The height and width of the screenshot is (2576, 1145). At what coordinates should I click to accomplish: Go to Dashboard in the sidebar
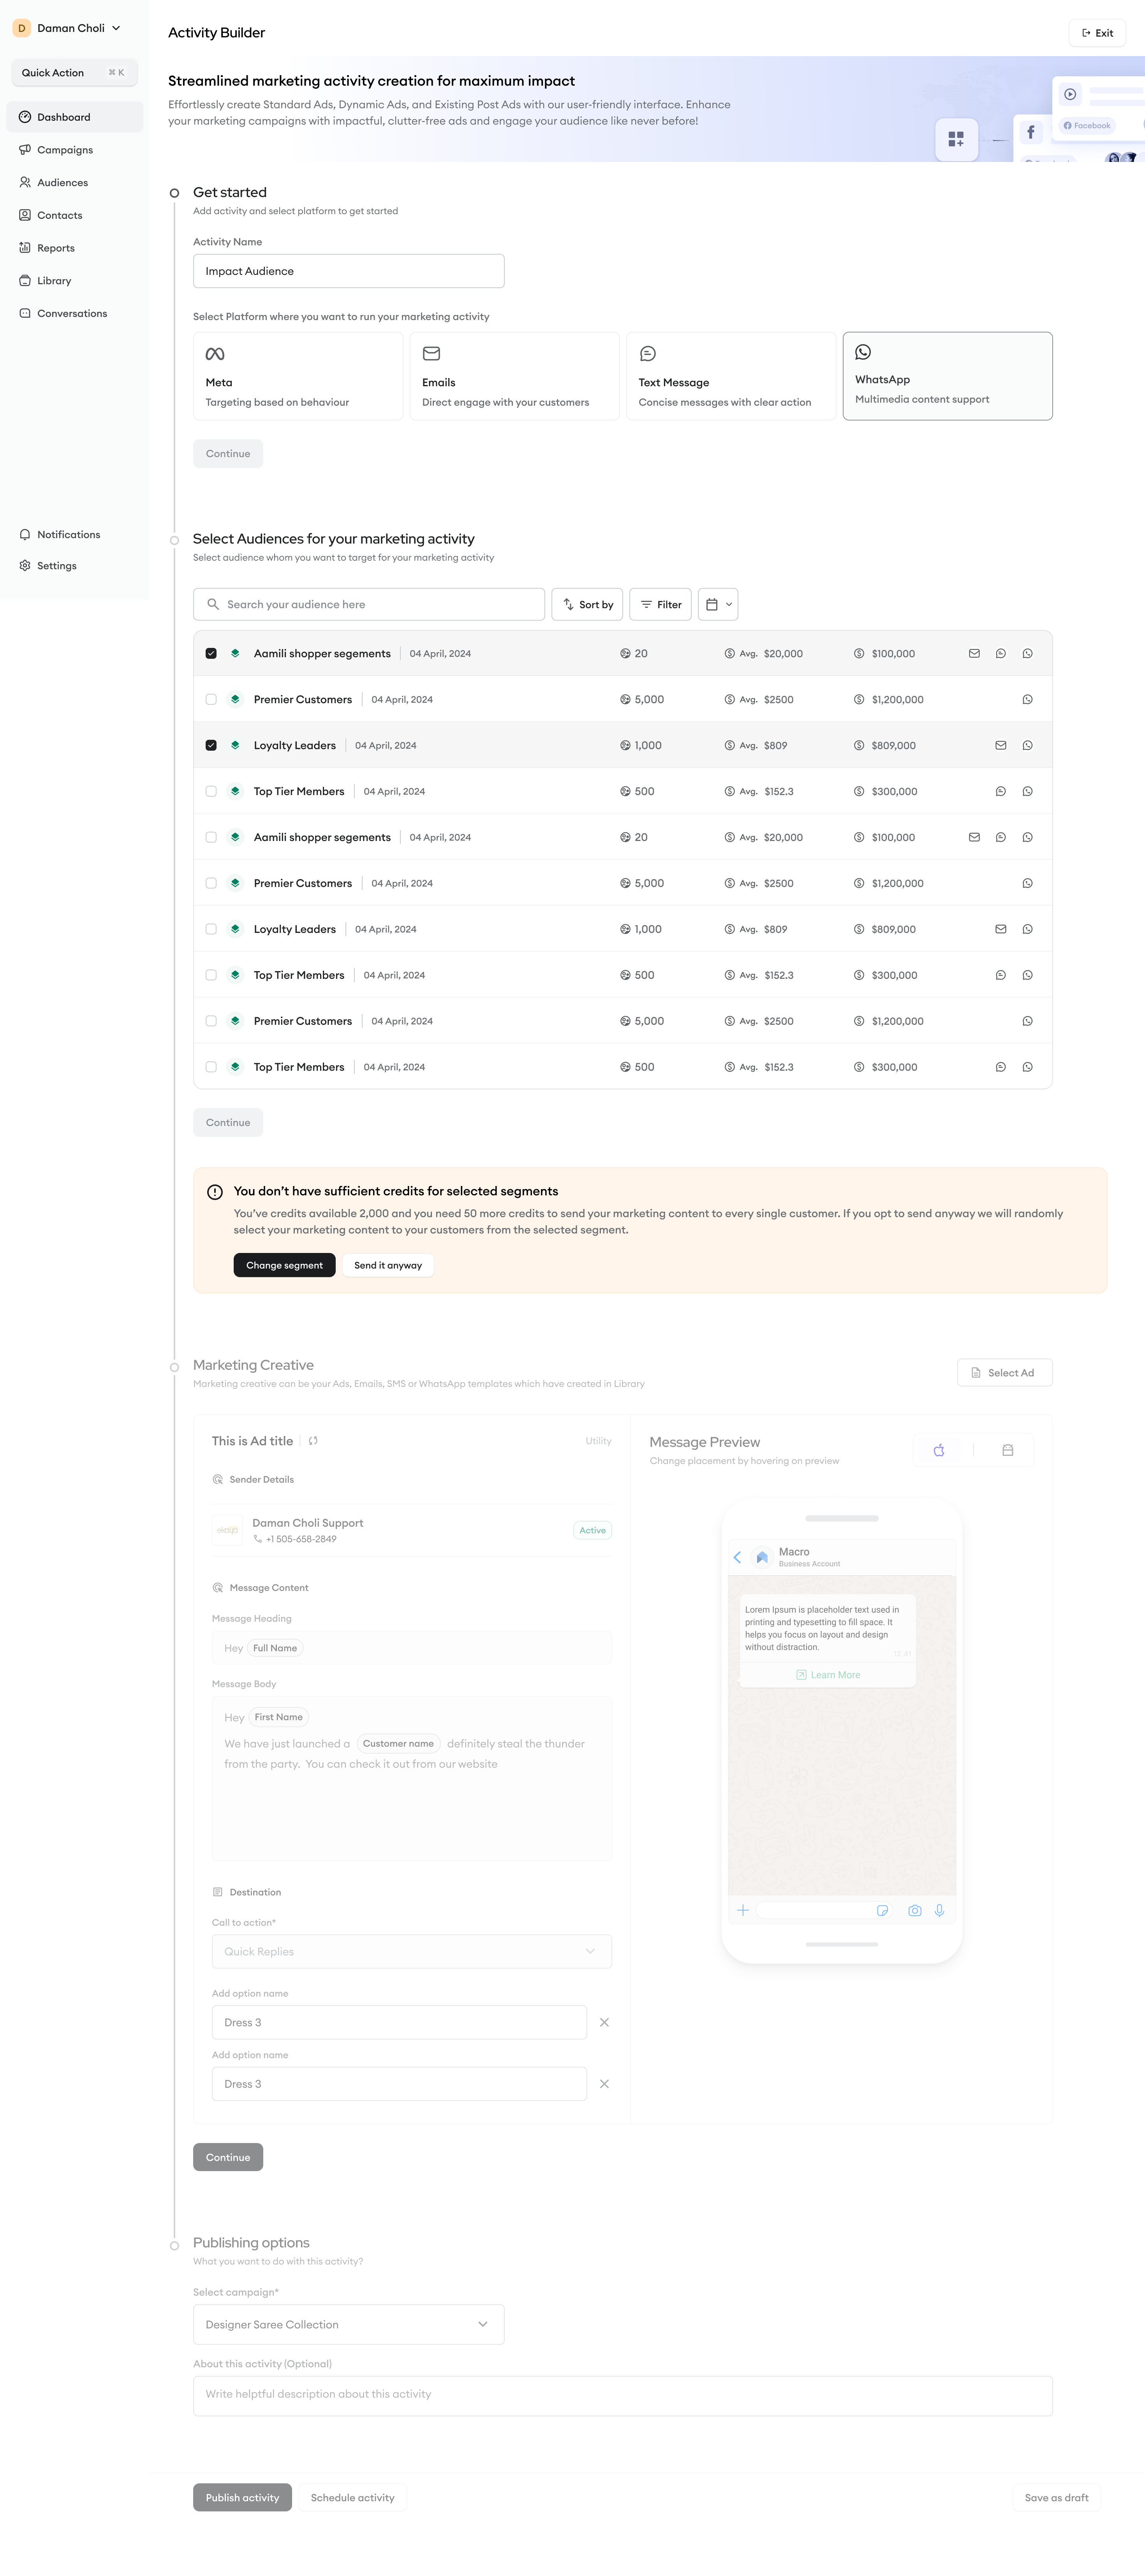pyautogui.click(x=75, y=117)
